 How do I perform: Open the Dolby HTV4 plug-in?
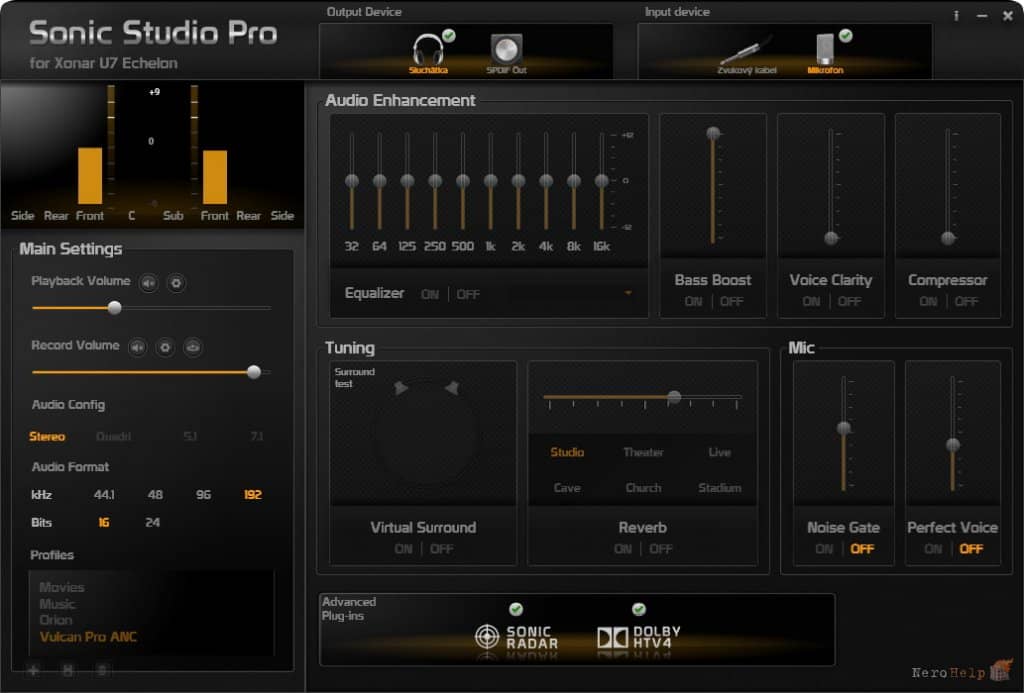click(639, 637)
